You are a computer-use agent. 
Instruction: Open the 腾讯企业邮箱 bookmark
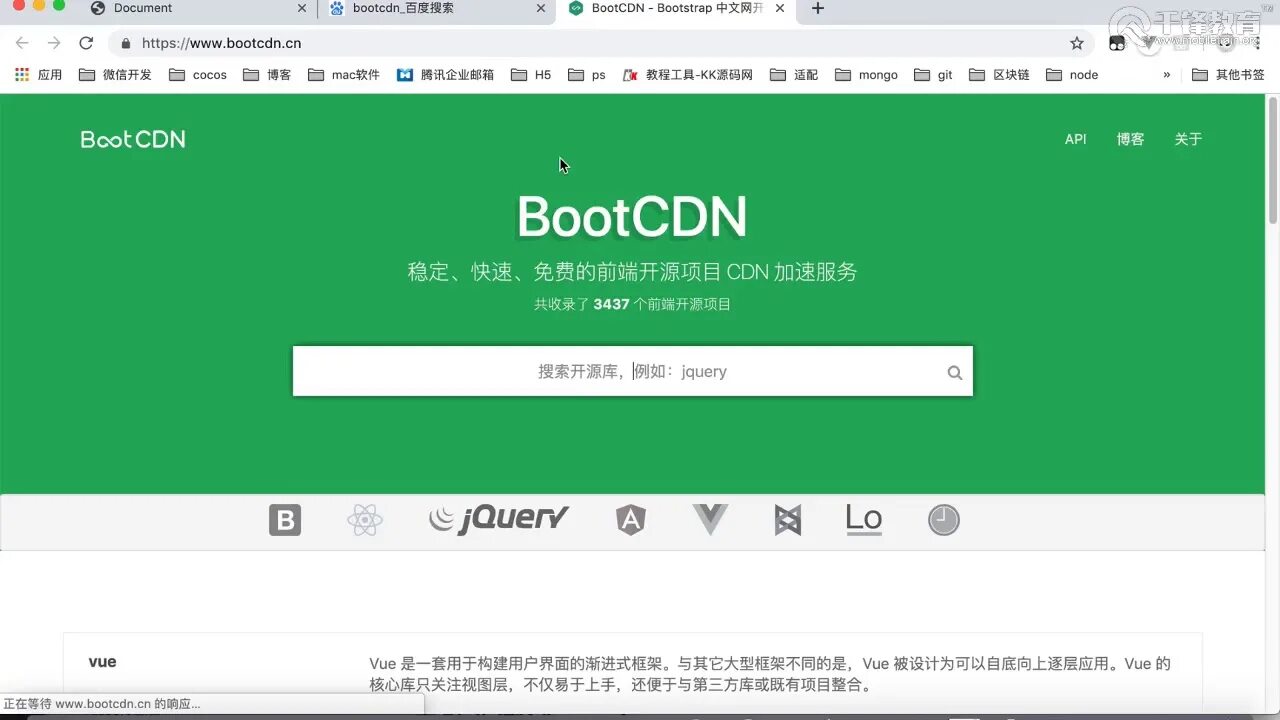(446, 75)
